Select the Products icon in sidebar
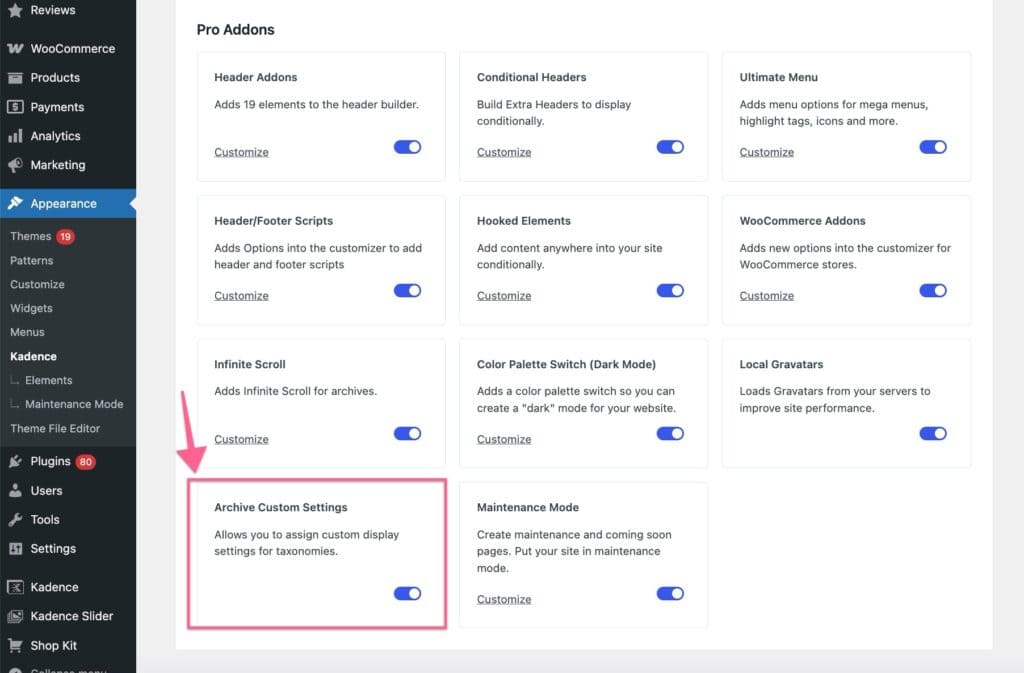The height and width of the screenshot is (673, 1024). (14, 78)
